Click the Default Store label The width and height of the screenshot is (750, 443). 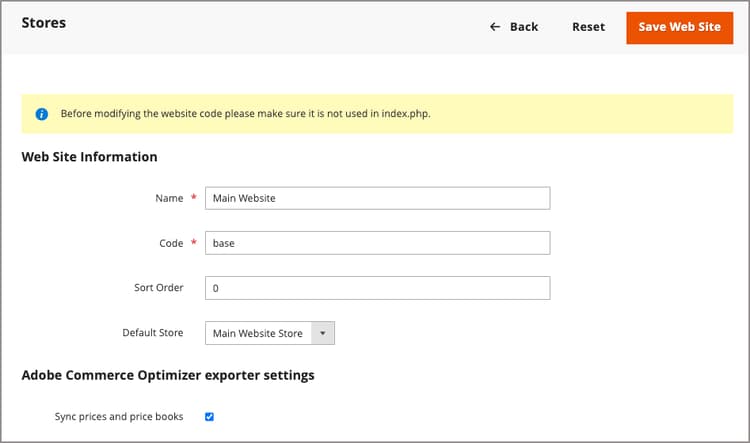click(153, 332)
